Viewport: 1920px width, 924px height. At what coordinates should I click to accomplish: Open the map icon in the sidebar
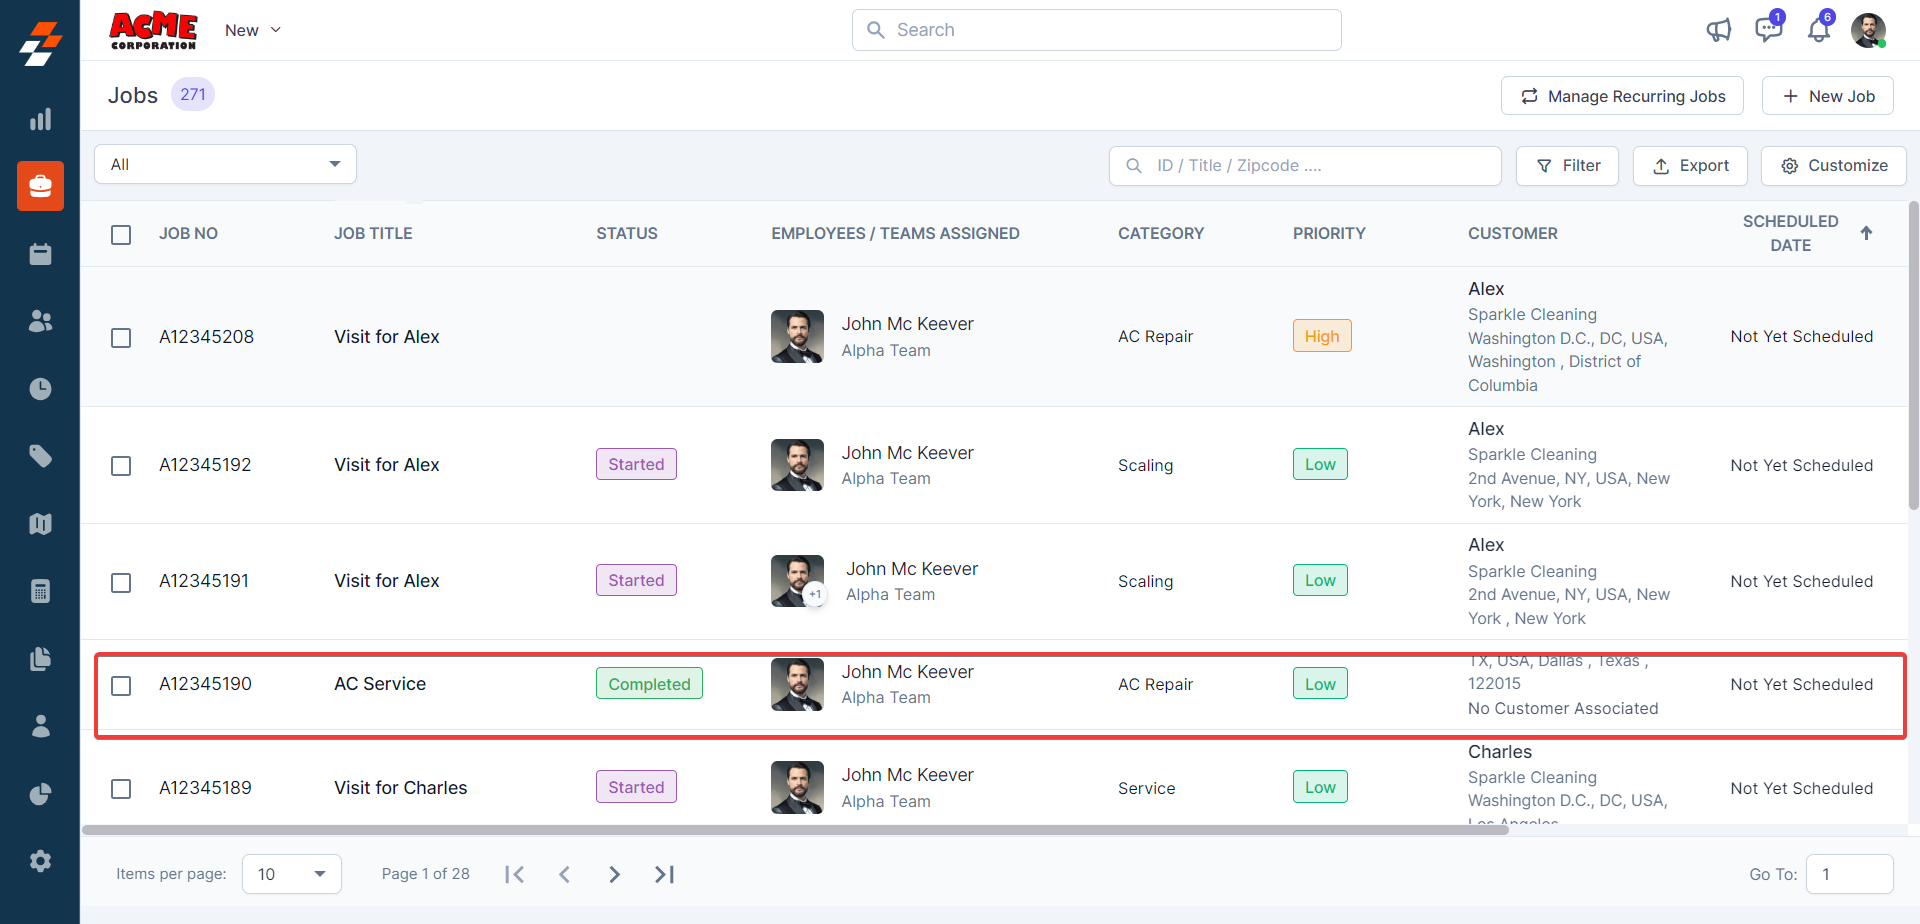[40, 524]
